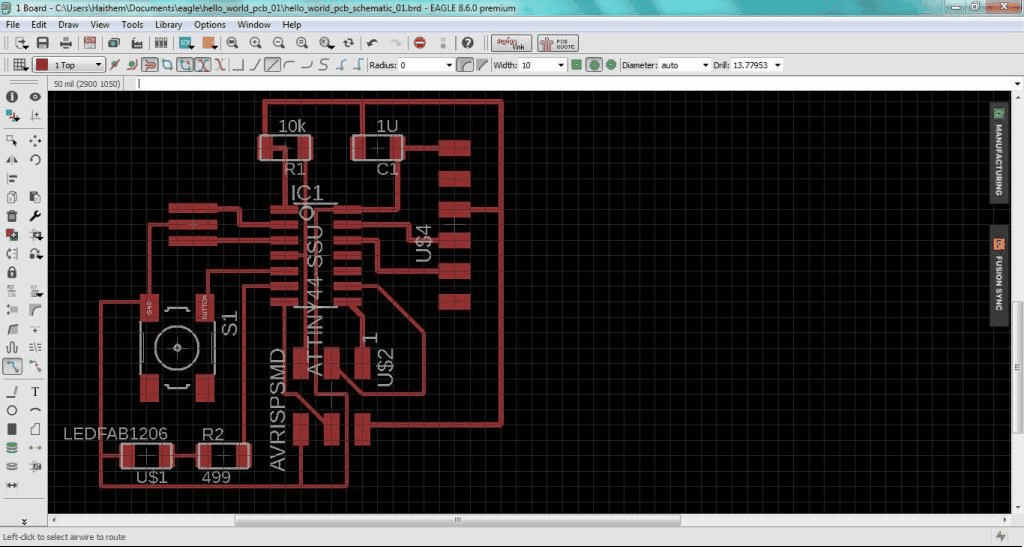Select the Via tool (green stack)
Image resolution: width=1024 pixels, height=547 pixels.
(x=12, y=448)
